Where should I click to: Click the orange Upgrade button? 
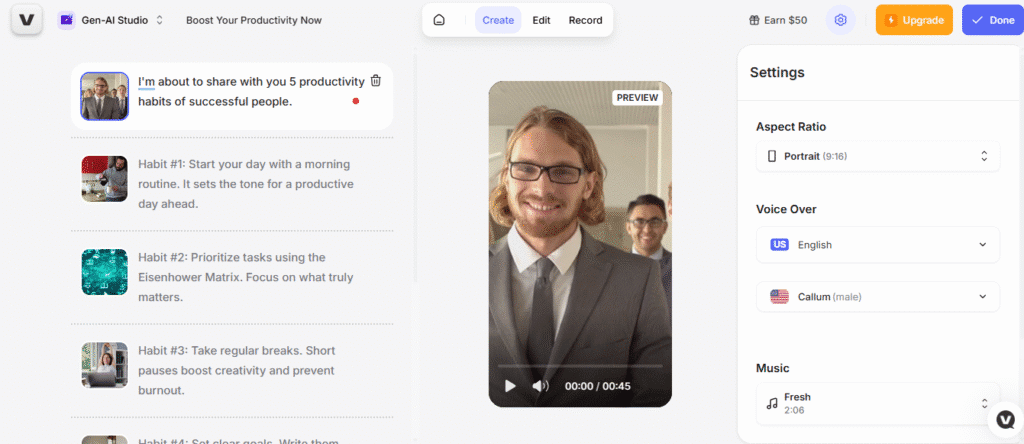click(914, 20)
